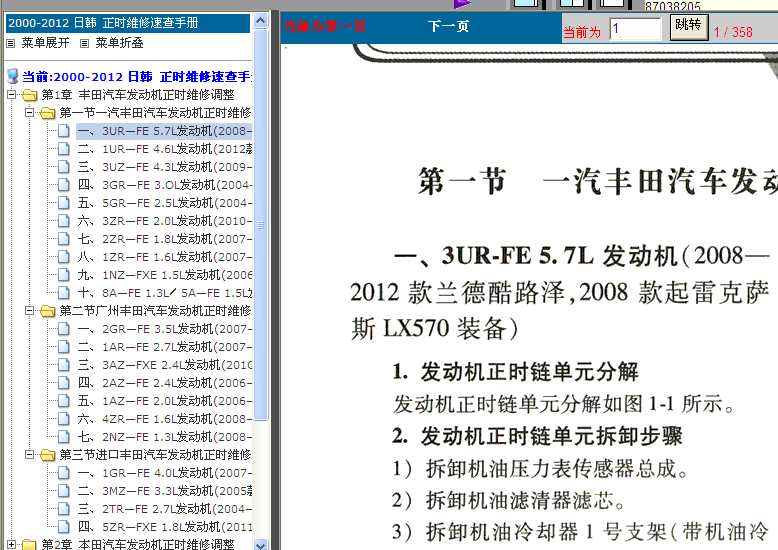778x550 pixels.
Task: Click 菜单折叠 to collapse all menus
Action: pos(119,43)
